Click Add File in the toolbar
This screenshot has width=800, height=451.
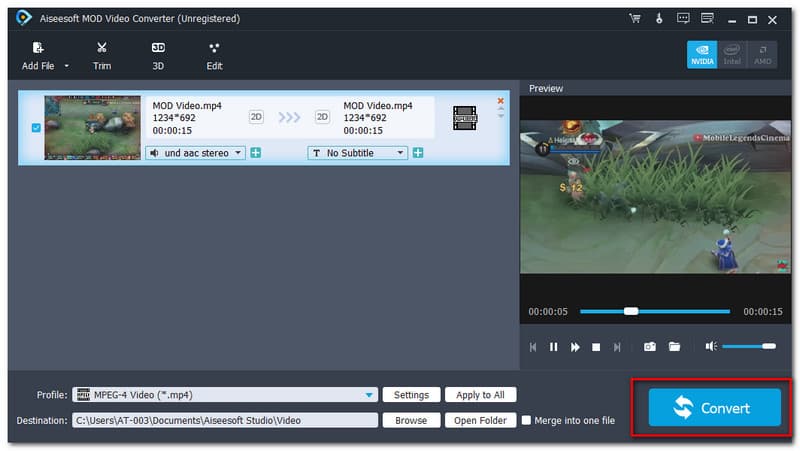tap(40, 55)
